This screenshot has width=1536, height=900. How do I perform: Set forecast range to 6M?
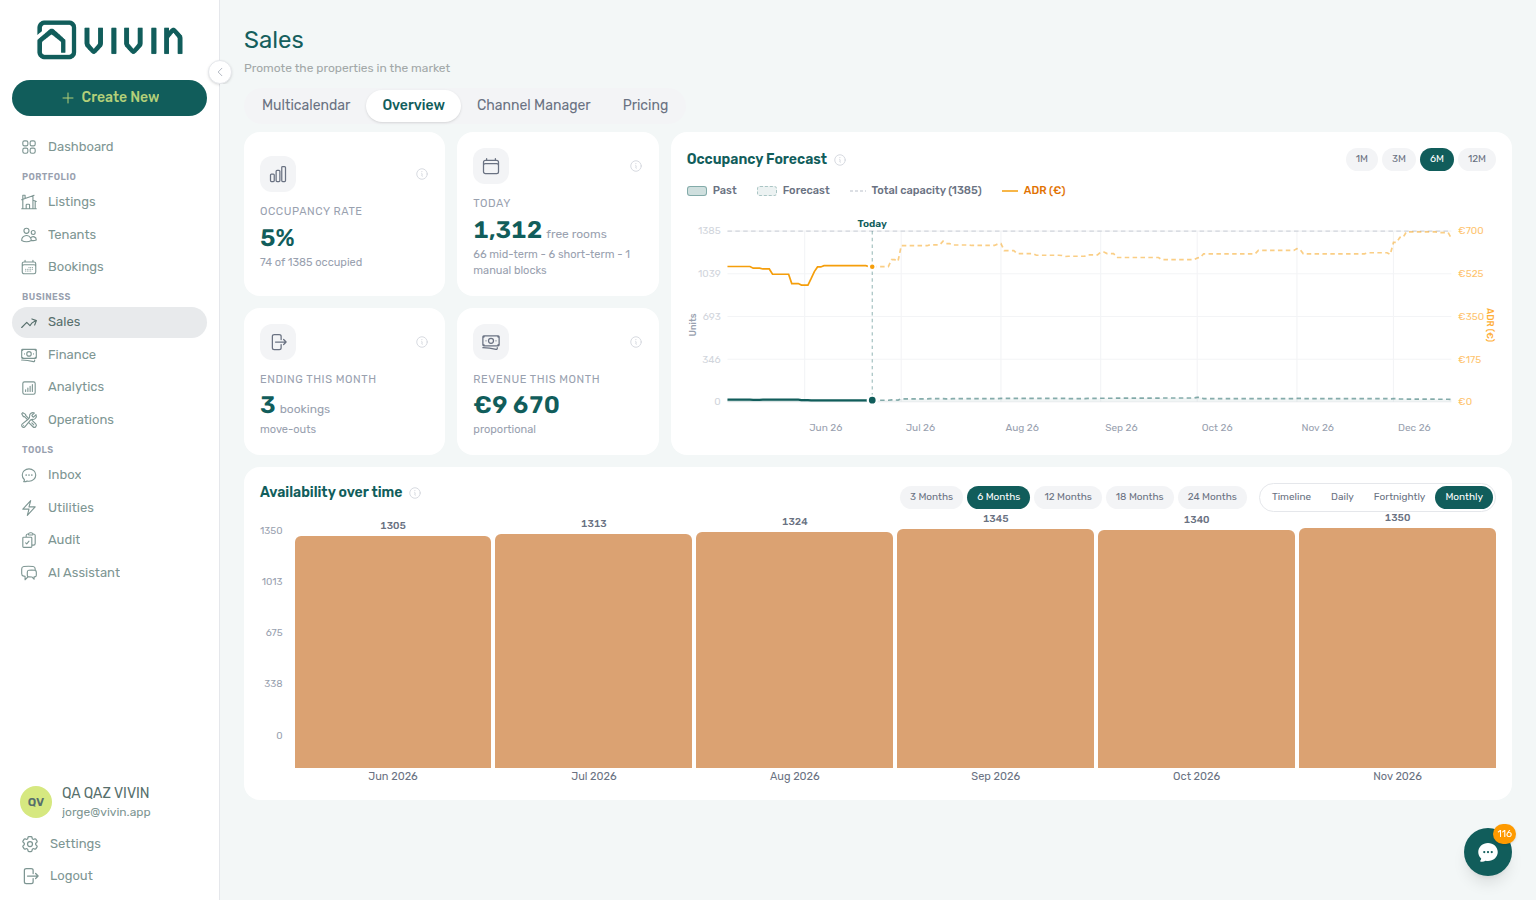(1437, 159)
